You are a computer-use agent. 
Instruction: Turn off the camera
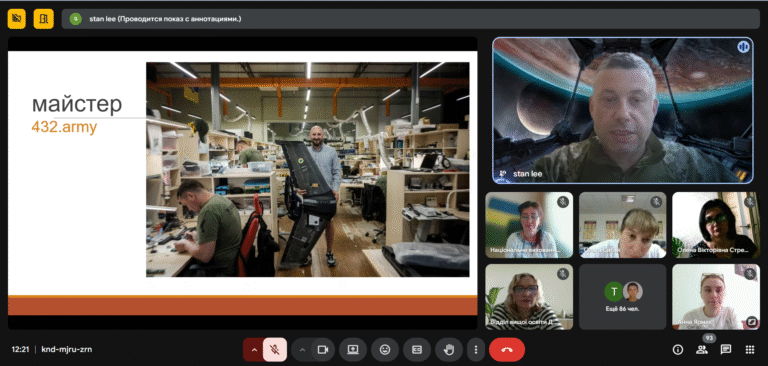(x=322, y=349)
